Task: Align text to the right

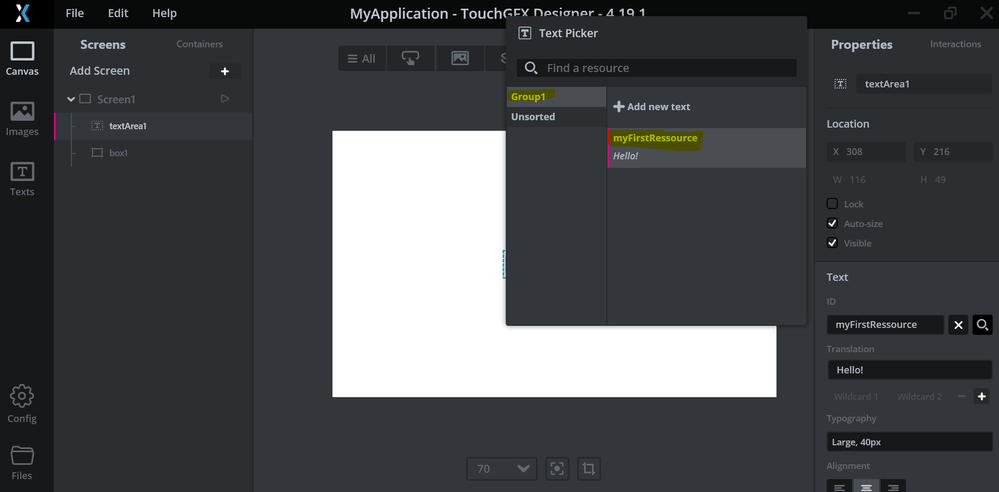Action: click(893, 488)
